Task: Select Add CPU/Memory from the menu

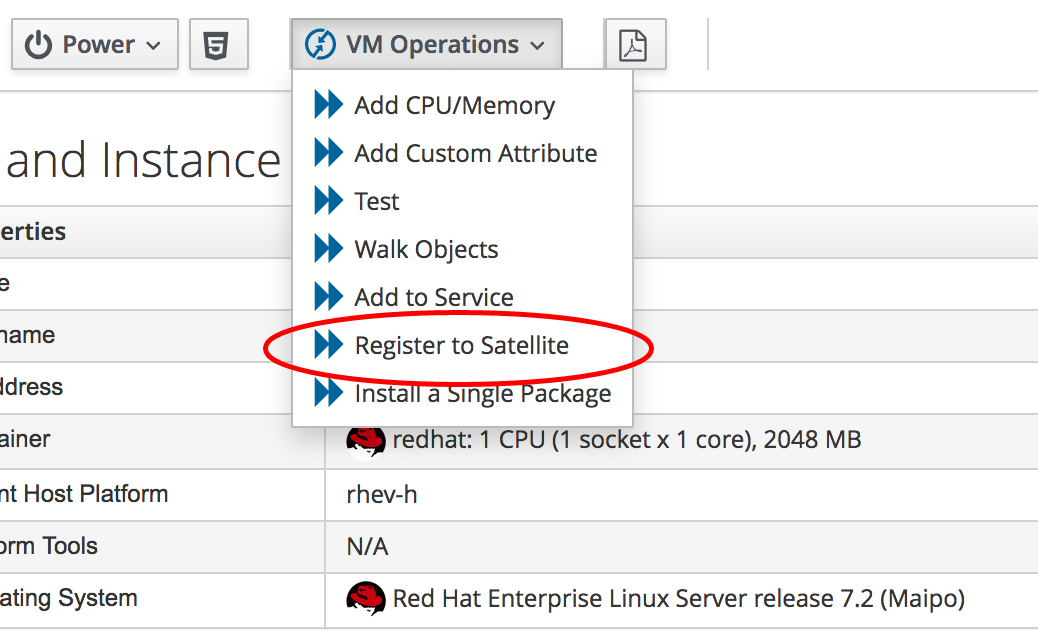Action: [454, 105]
